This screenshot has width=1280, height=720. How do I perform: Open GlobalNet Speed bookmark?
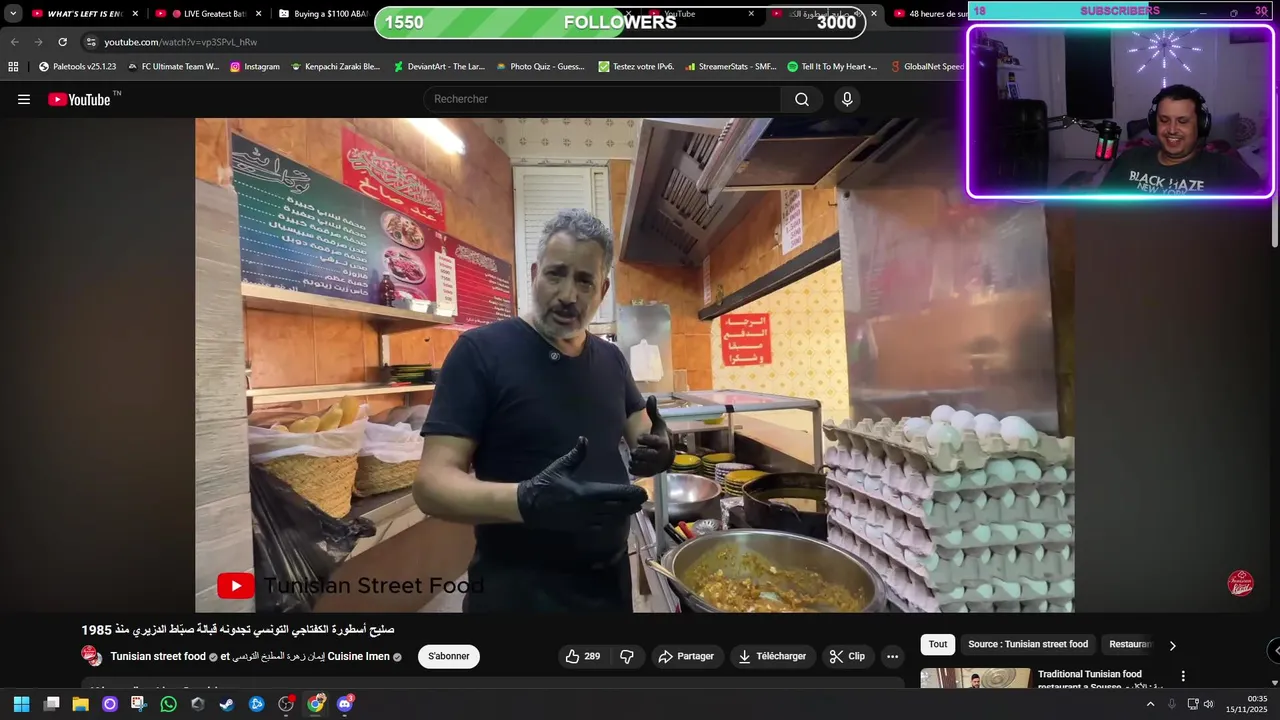927,67
